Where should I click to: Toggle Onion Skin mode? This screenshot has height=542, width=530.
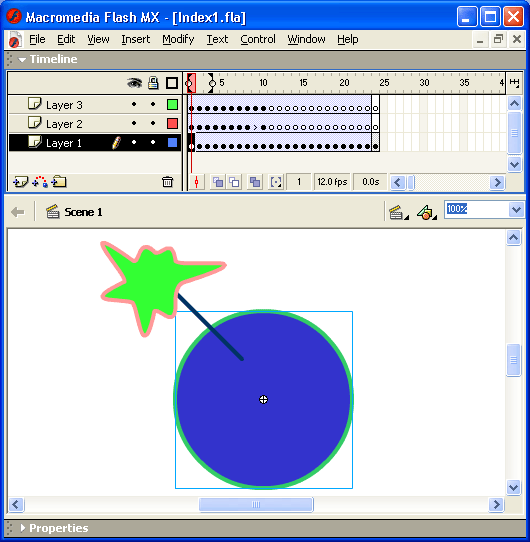218,182
